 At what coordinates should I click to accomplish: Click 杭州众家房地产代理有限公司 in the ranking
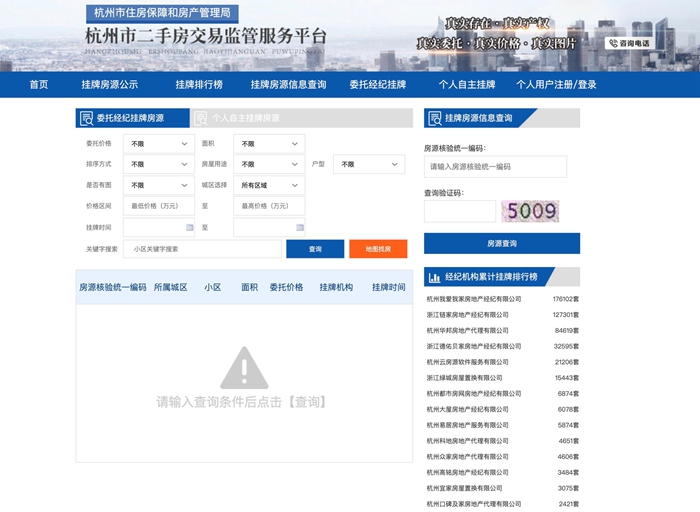467,457
